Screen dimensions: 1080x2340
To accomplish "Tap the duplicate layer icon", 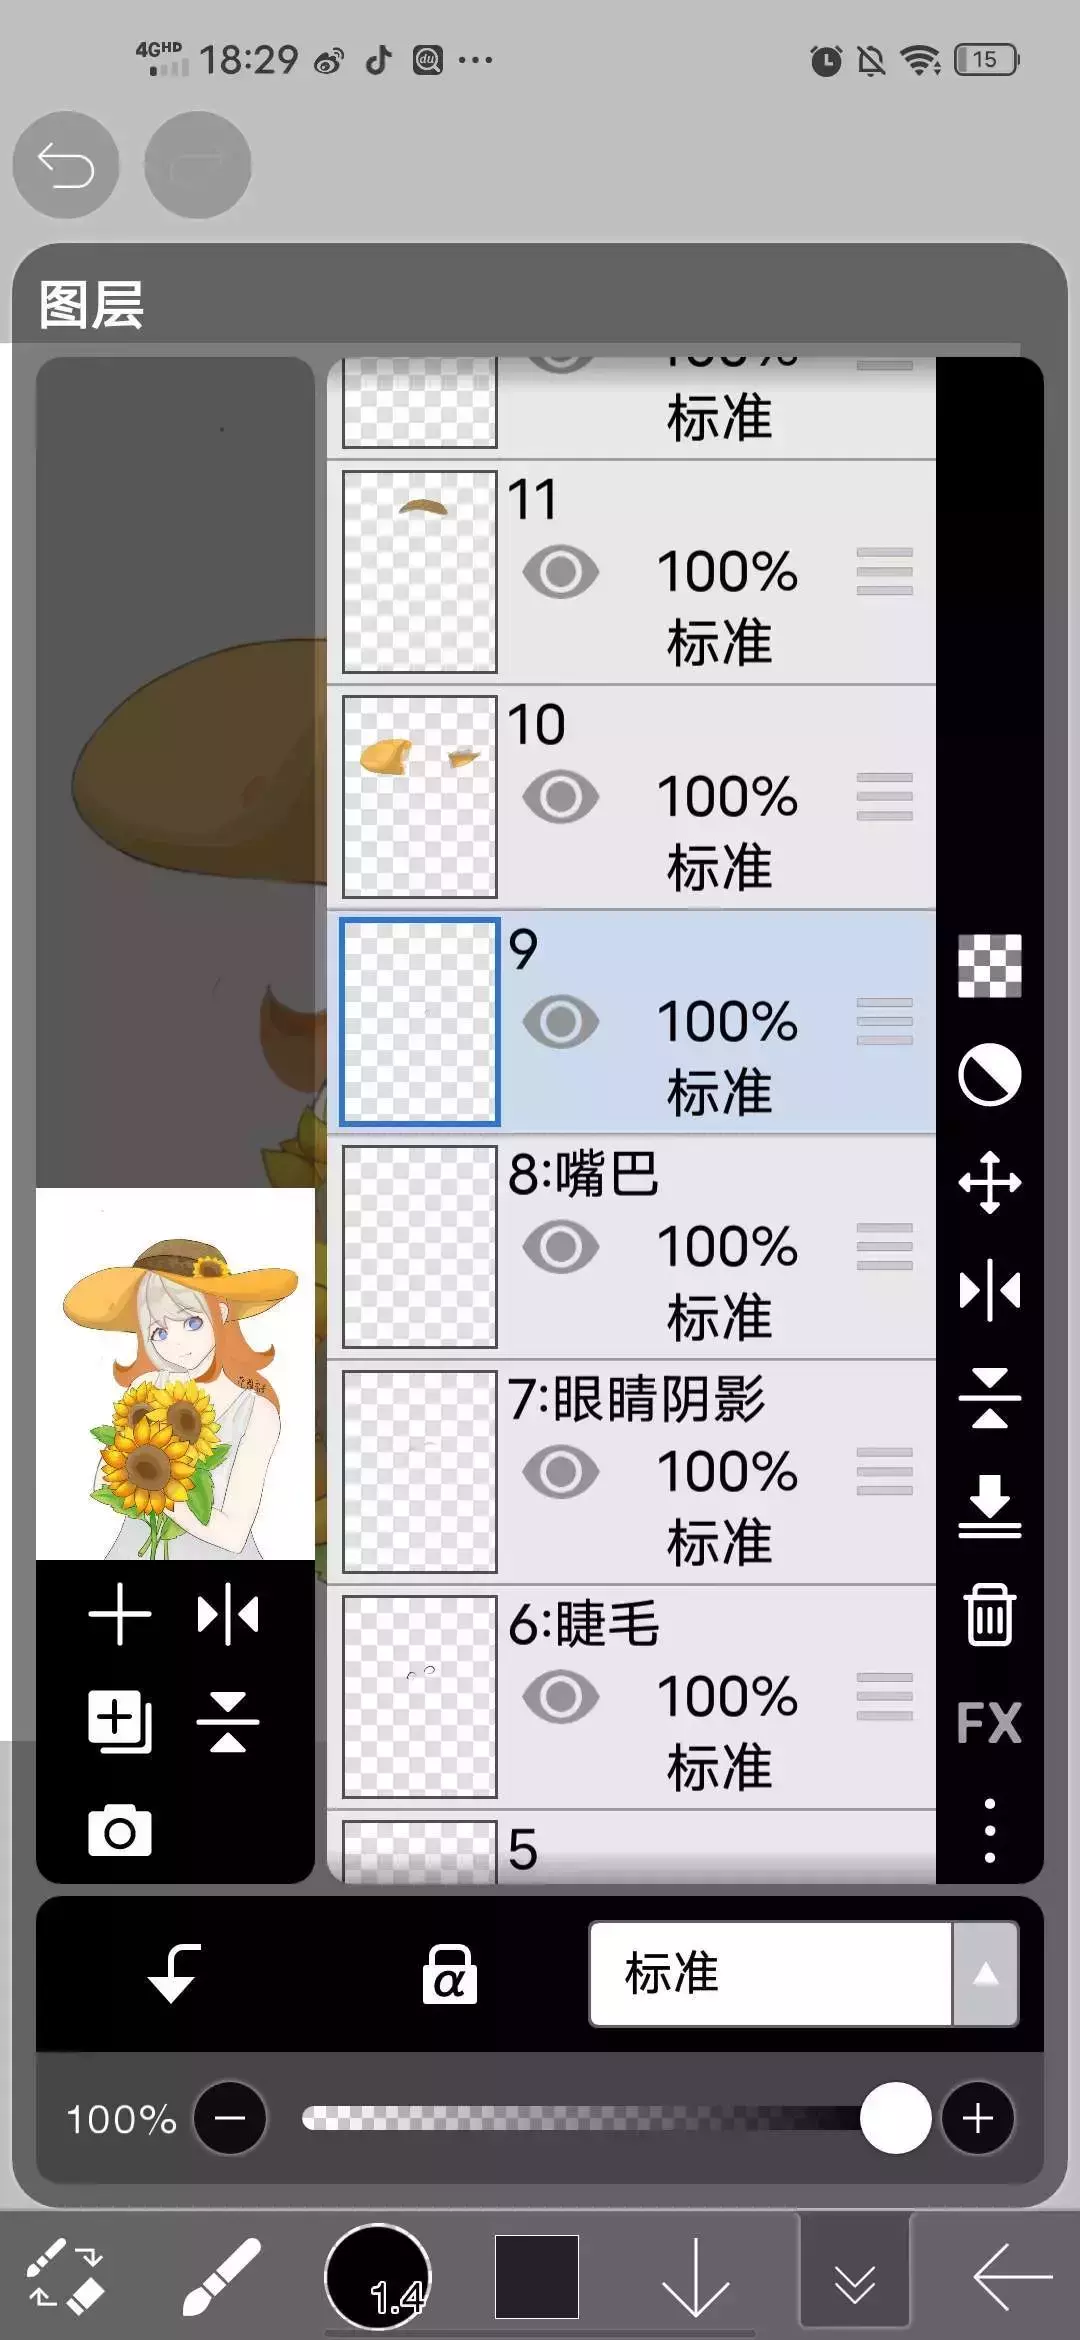I will 120,1722.
